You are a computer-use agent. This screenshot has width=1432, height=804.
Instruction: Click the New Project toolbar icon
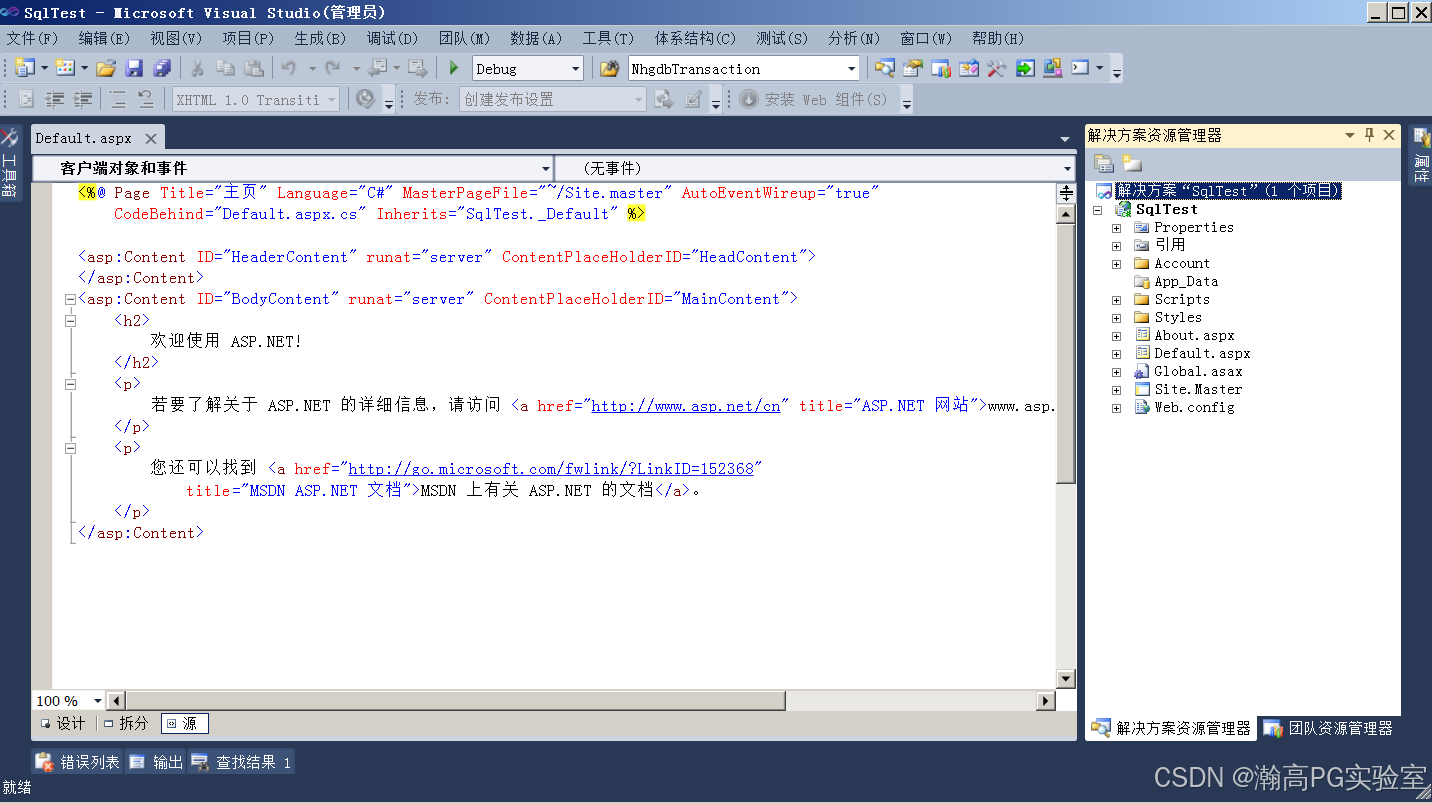point(25,68)
